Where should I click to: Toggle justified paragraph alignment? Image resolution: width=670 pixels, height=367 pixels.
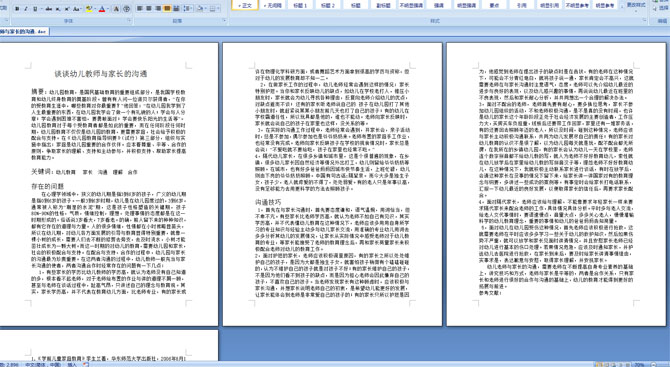click(x=167, y=9)
